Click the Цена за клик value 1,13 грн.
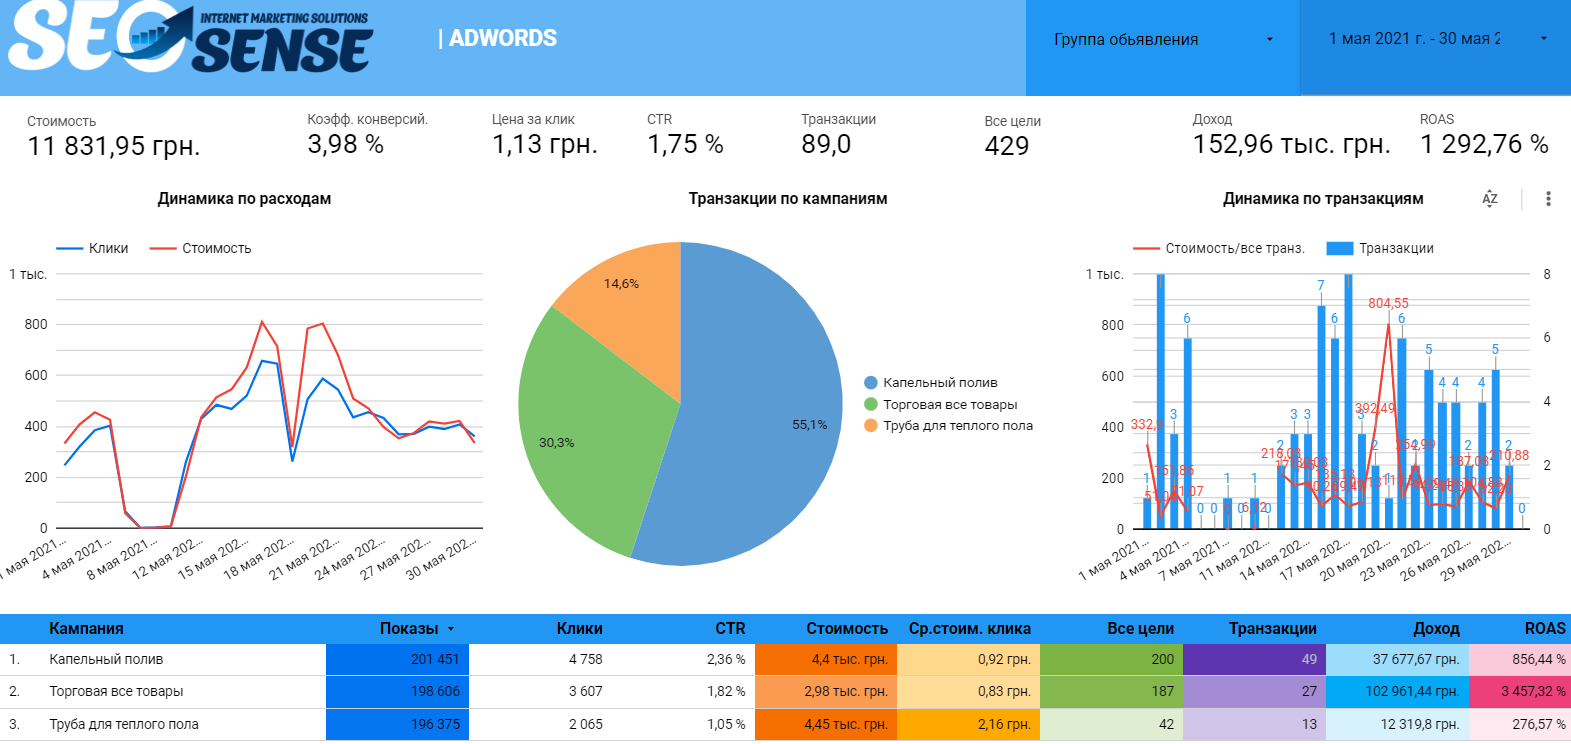The width and height of the screenshot is (1571, 744). tap(545, 144)
